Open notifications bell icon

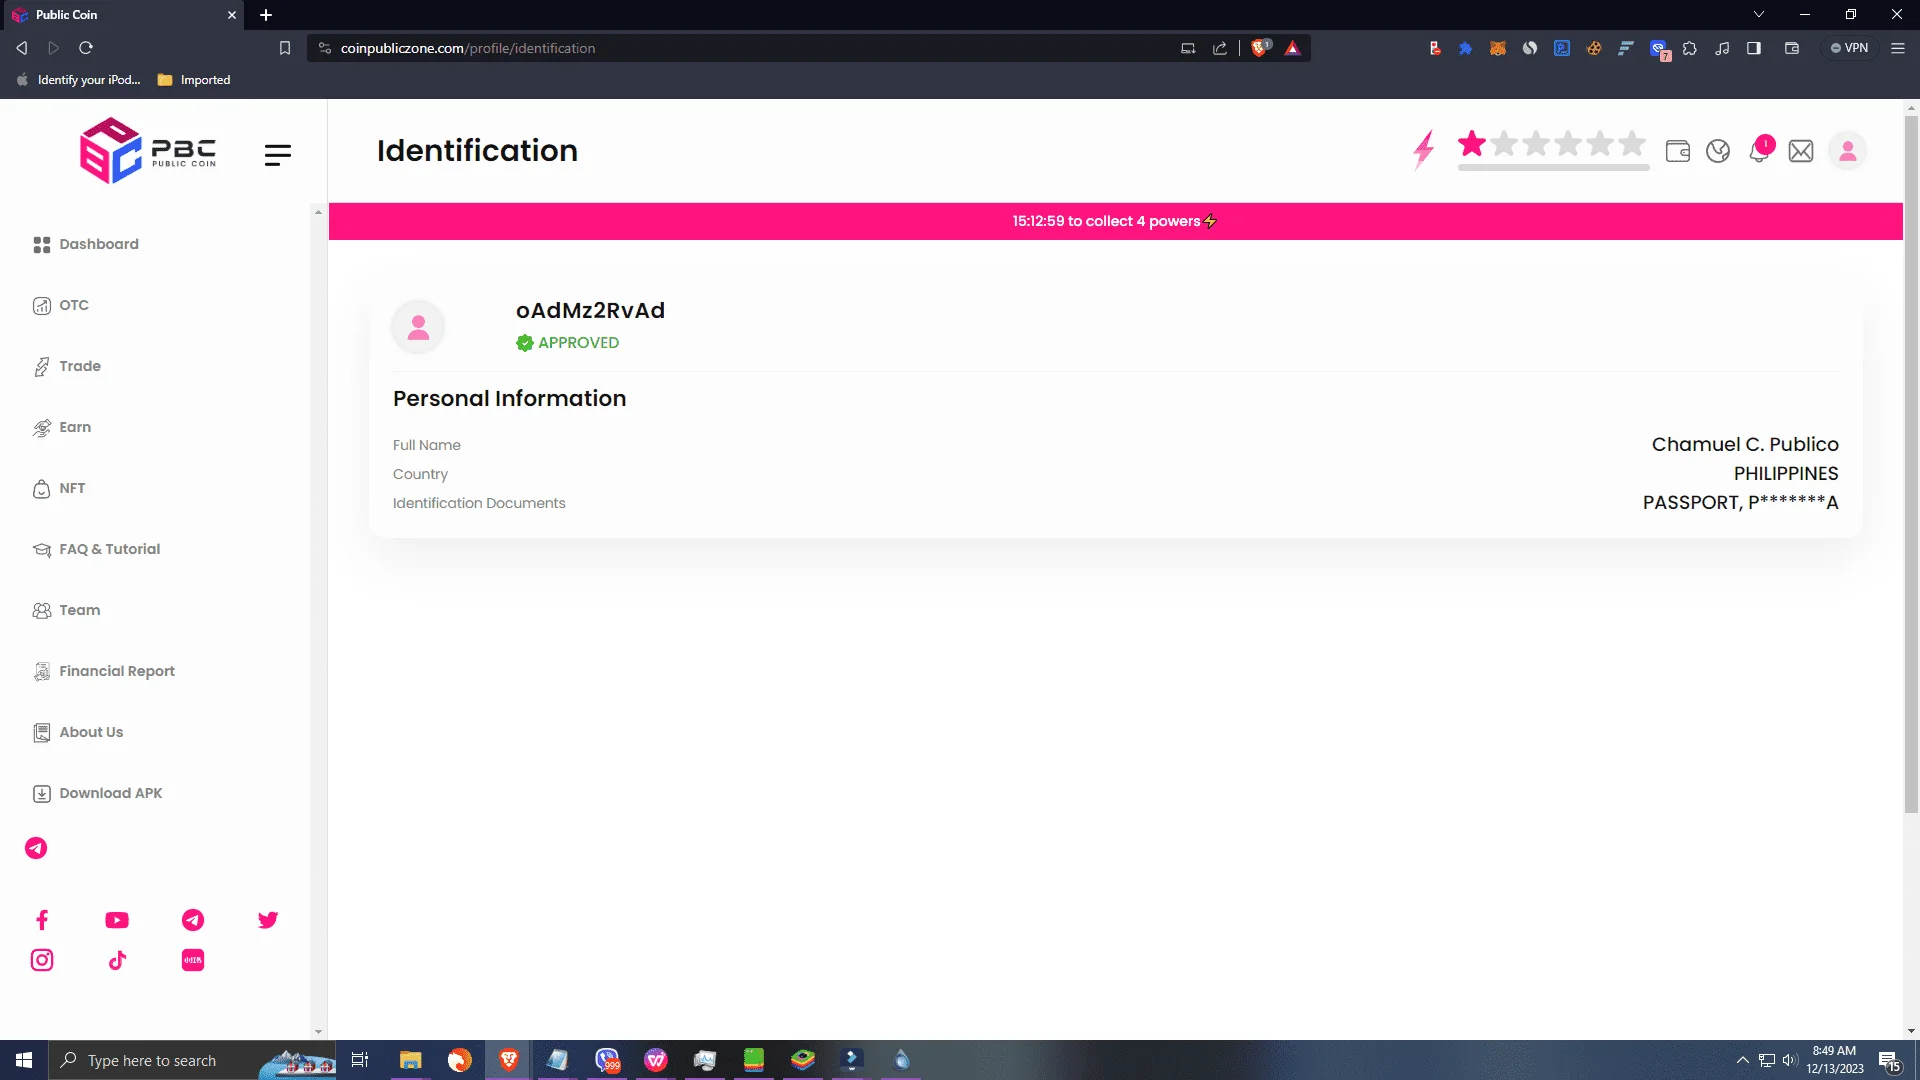tap(1759, 151)
